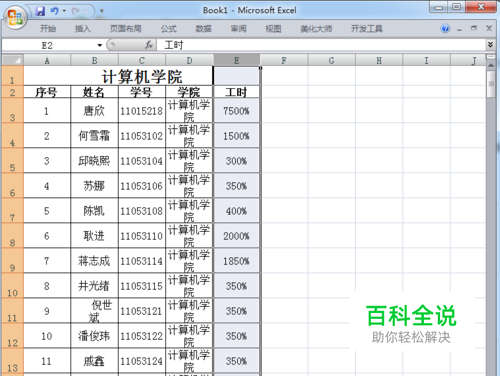
Task: Select the cell containing 11053122
Action: coord(142,336)
